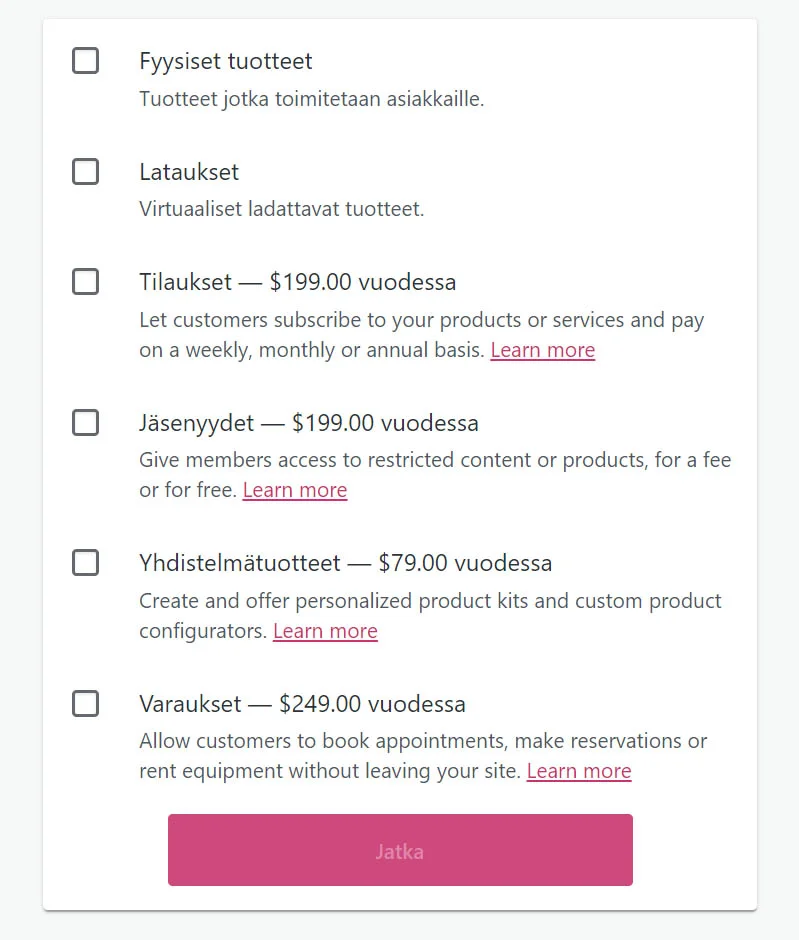Viewport: 799px width, 940px height.
Task: Check the Tilaukset subscription checkbox
Action: click(86, 282)
